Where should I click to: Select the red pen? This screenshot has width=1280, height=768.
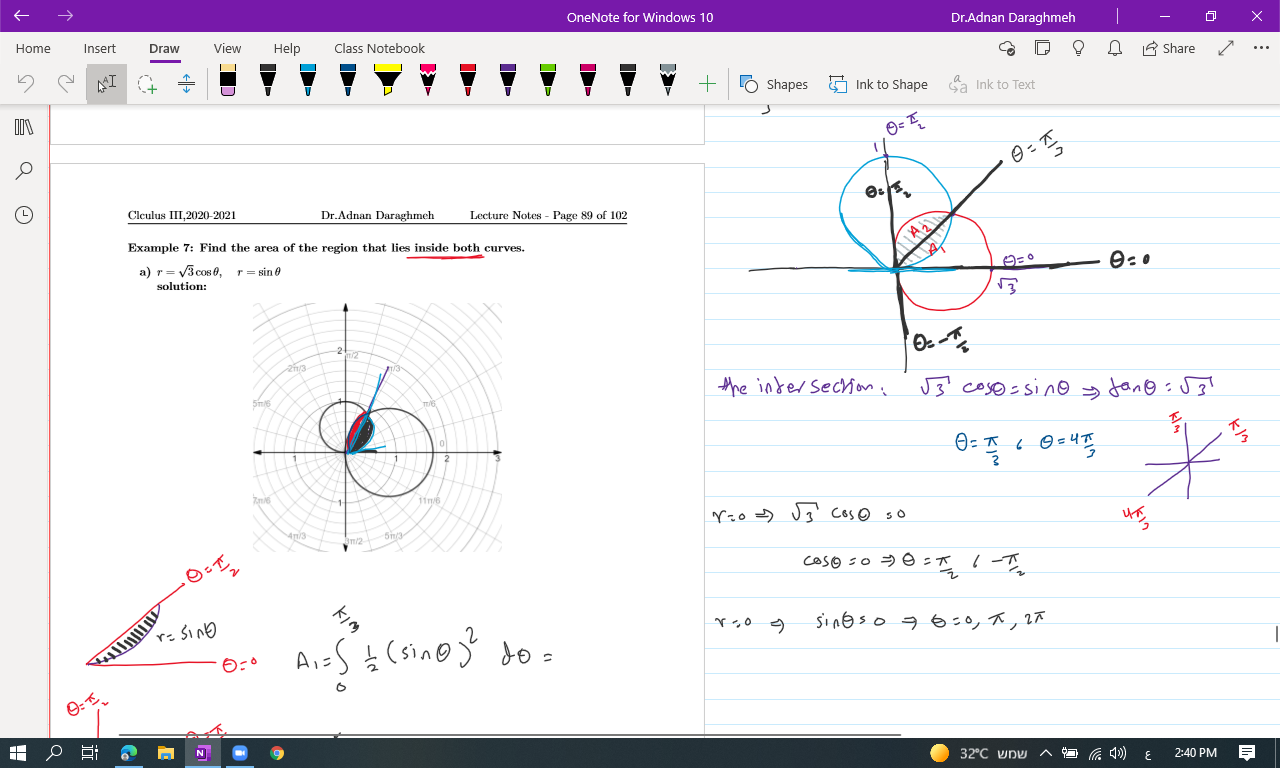468,81
